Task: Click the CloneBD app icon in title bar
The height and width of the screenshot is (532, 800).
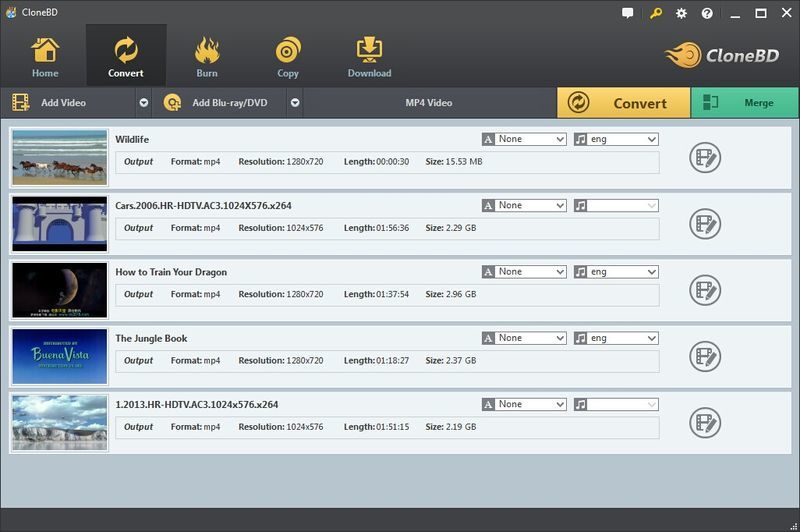Action: point(11,12)
